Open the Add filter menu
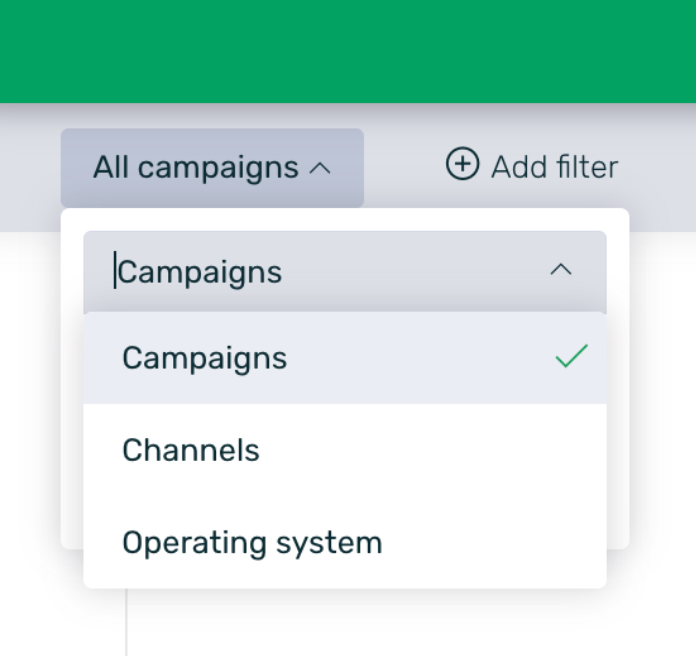Viewport: 696px width, 656px height. pos(532,166)
